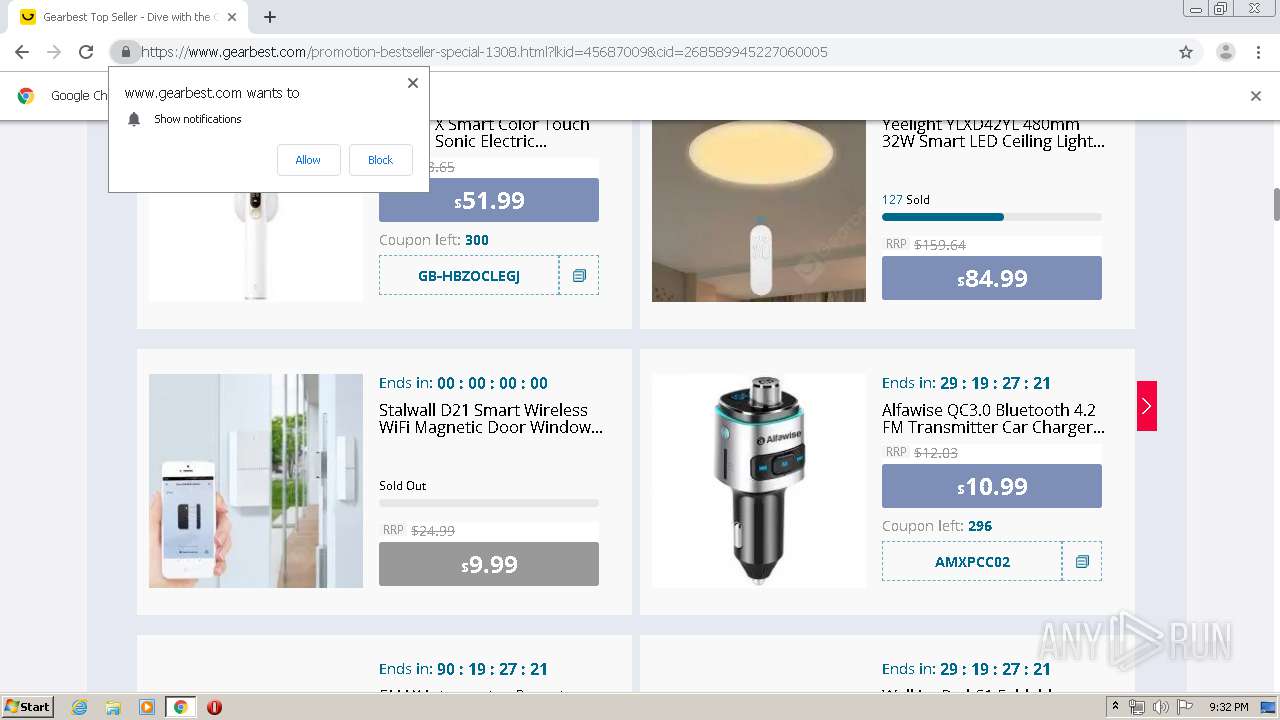Dismiss the Google Chrome info bar
Image resolution: width=1280 pixels, height=720 pixels.
[x=1256, y=96]
